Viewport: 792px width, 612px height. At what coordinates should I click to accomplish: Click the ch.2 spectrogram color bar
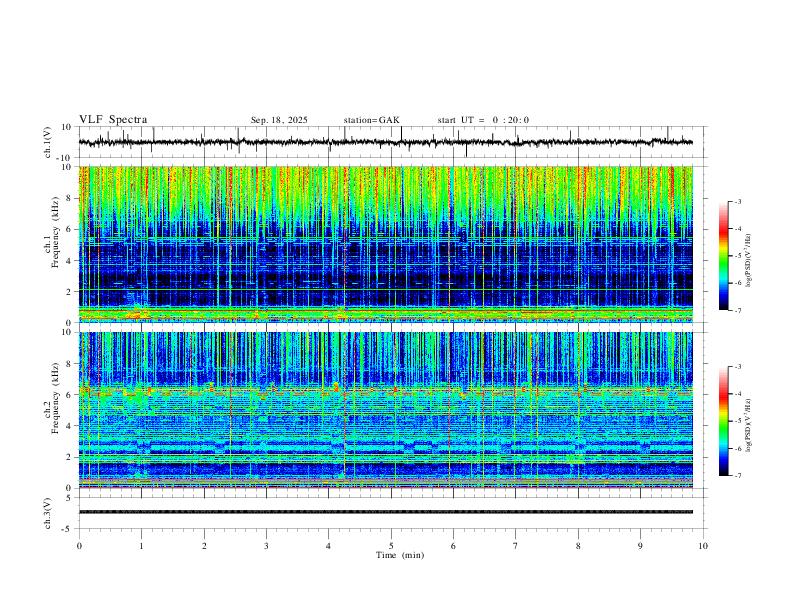[x=723, y=421]
